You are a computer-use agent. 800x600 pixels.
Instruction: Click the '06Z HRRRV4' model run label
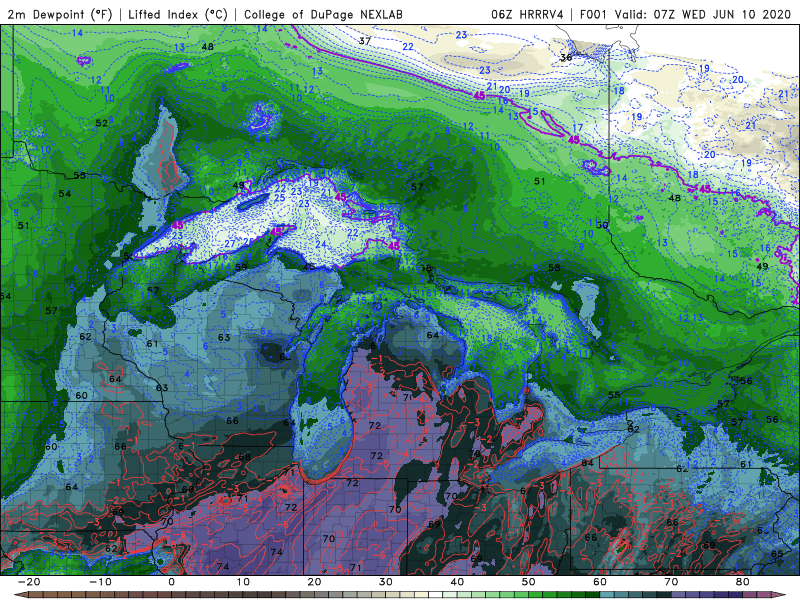click(527, 14)
